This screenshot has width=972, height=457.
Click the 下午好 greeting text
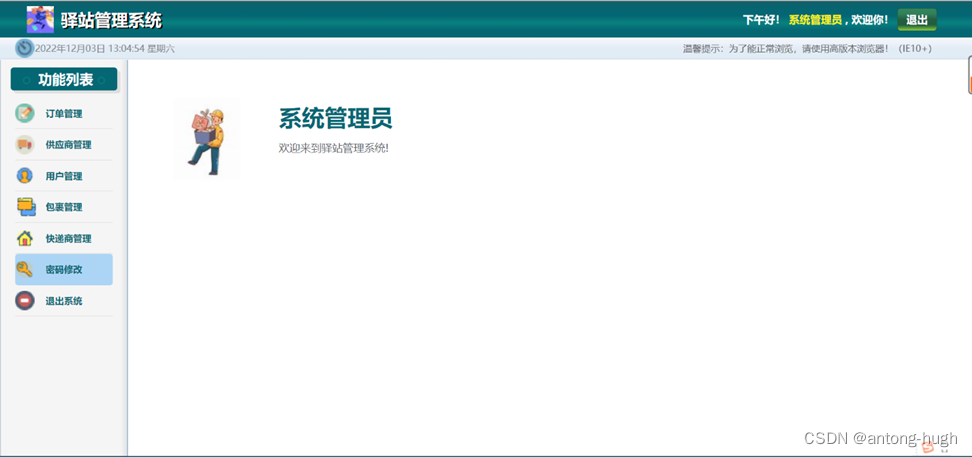pos(761,20)
